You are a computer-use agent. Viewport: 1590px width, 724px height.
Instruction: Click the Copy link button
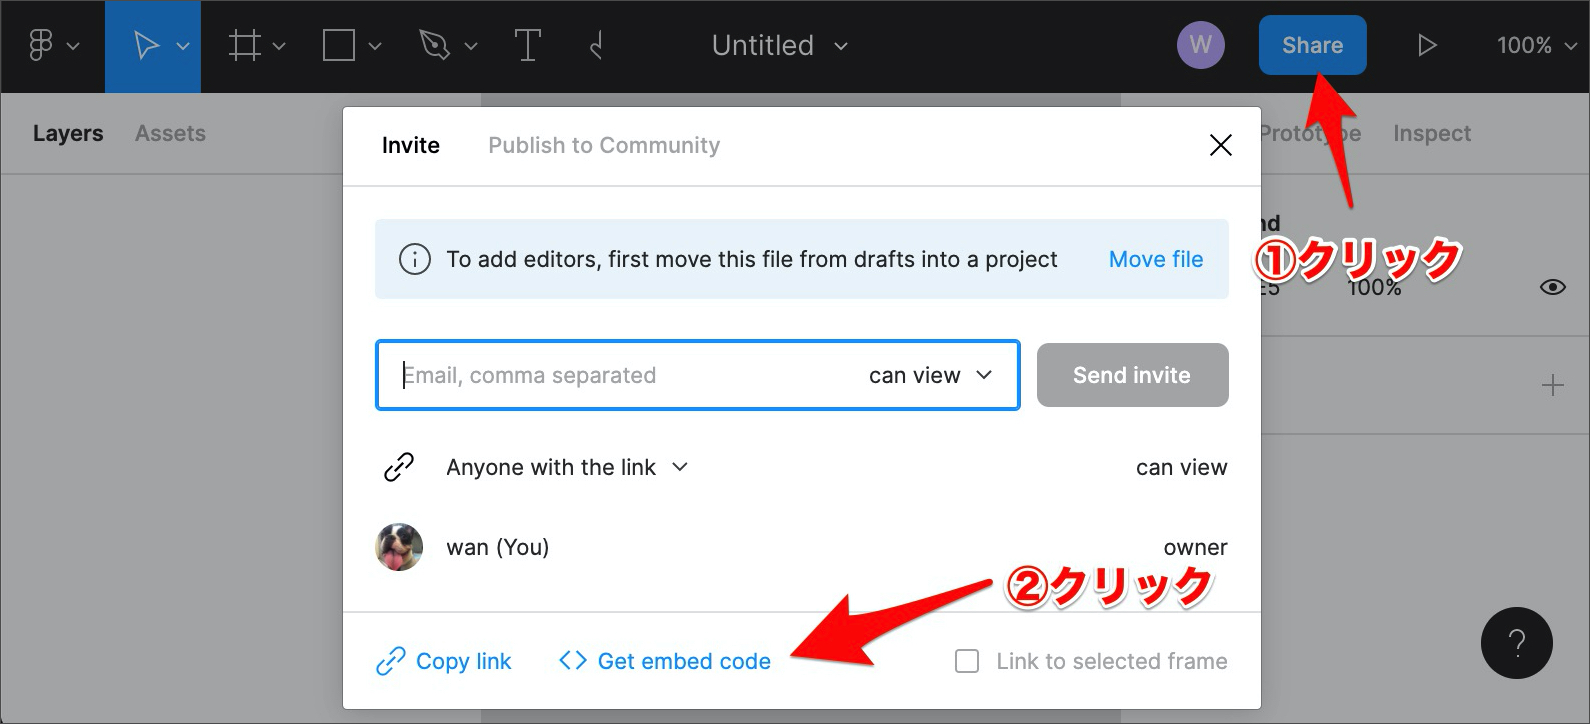[x=444, y=661]
